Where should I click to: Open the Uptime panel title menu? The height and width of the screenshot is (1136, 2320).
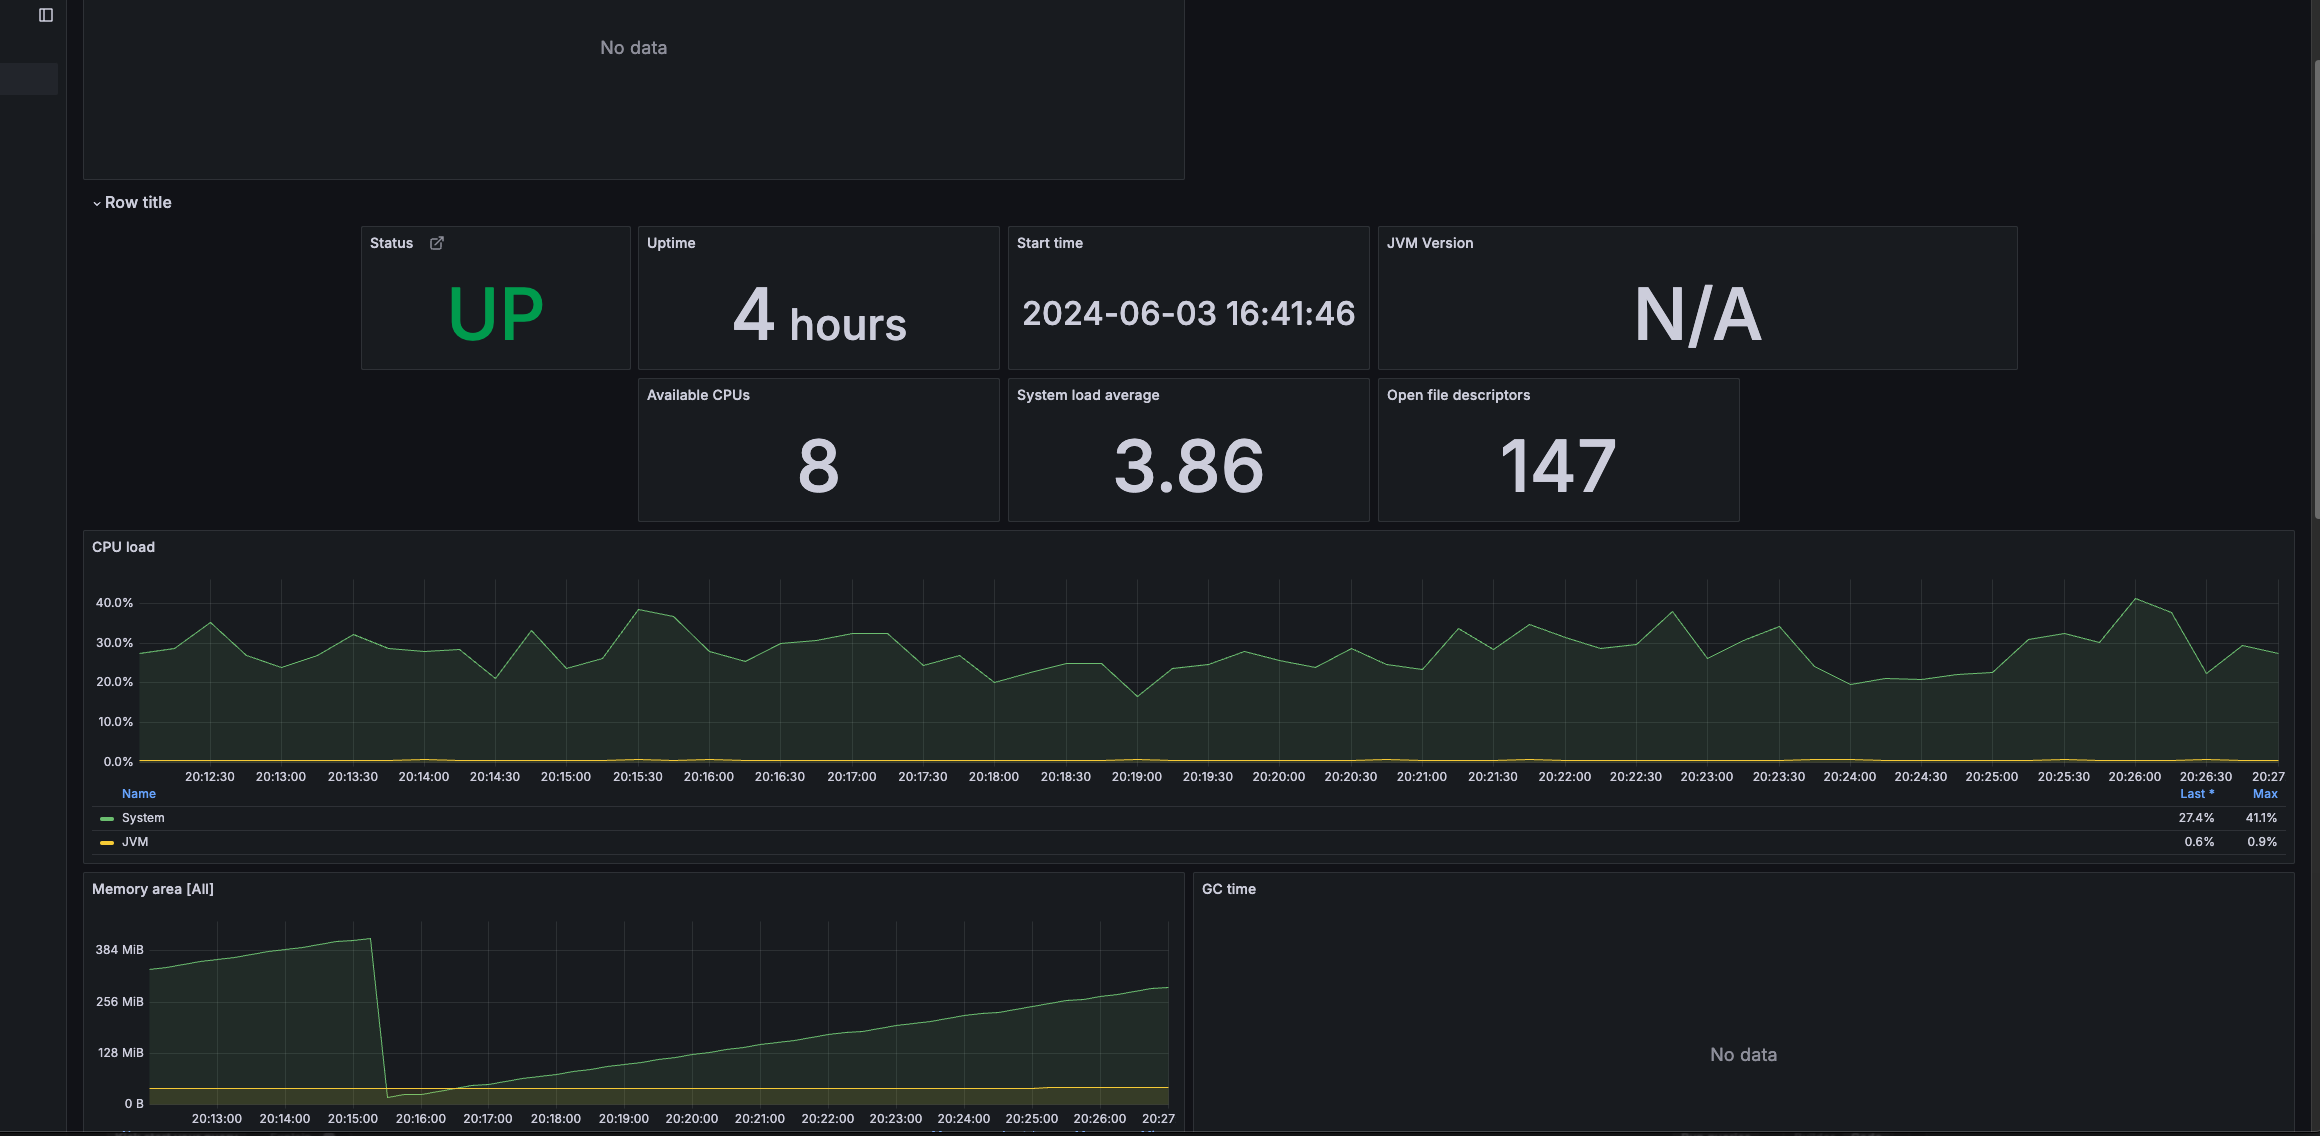tap(671, 243)
